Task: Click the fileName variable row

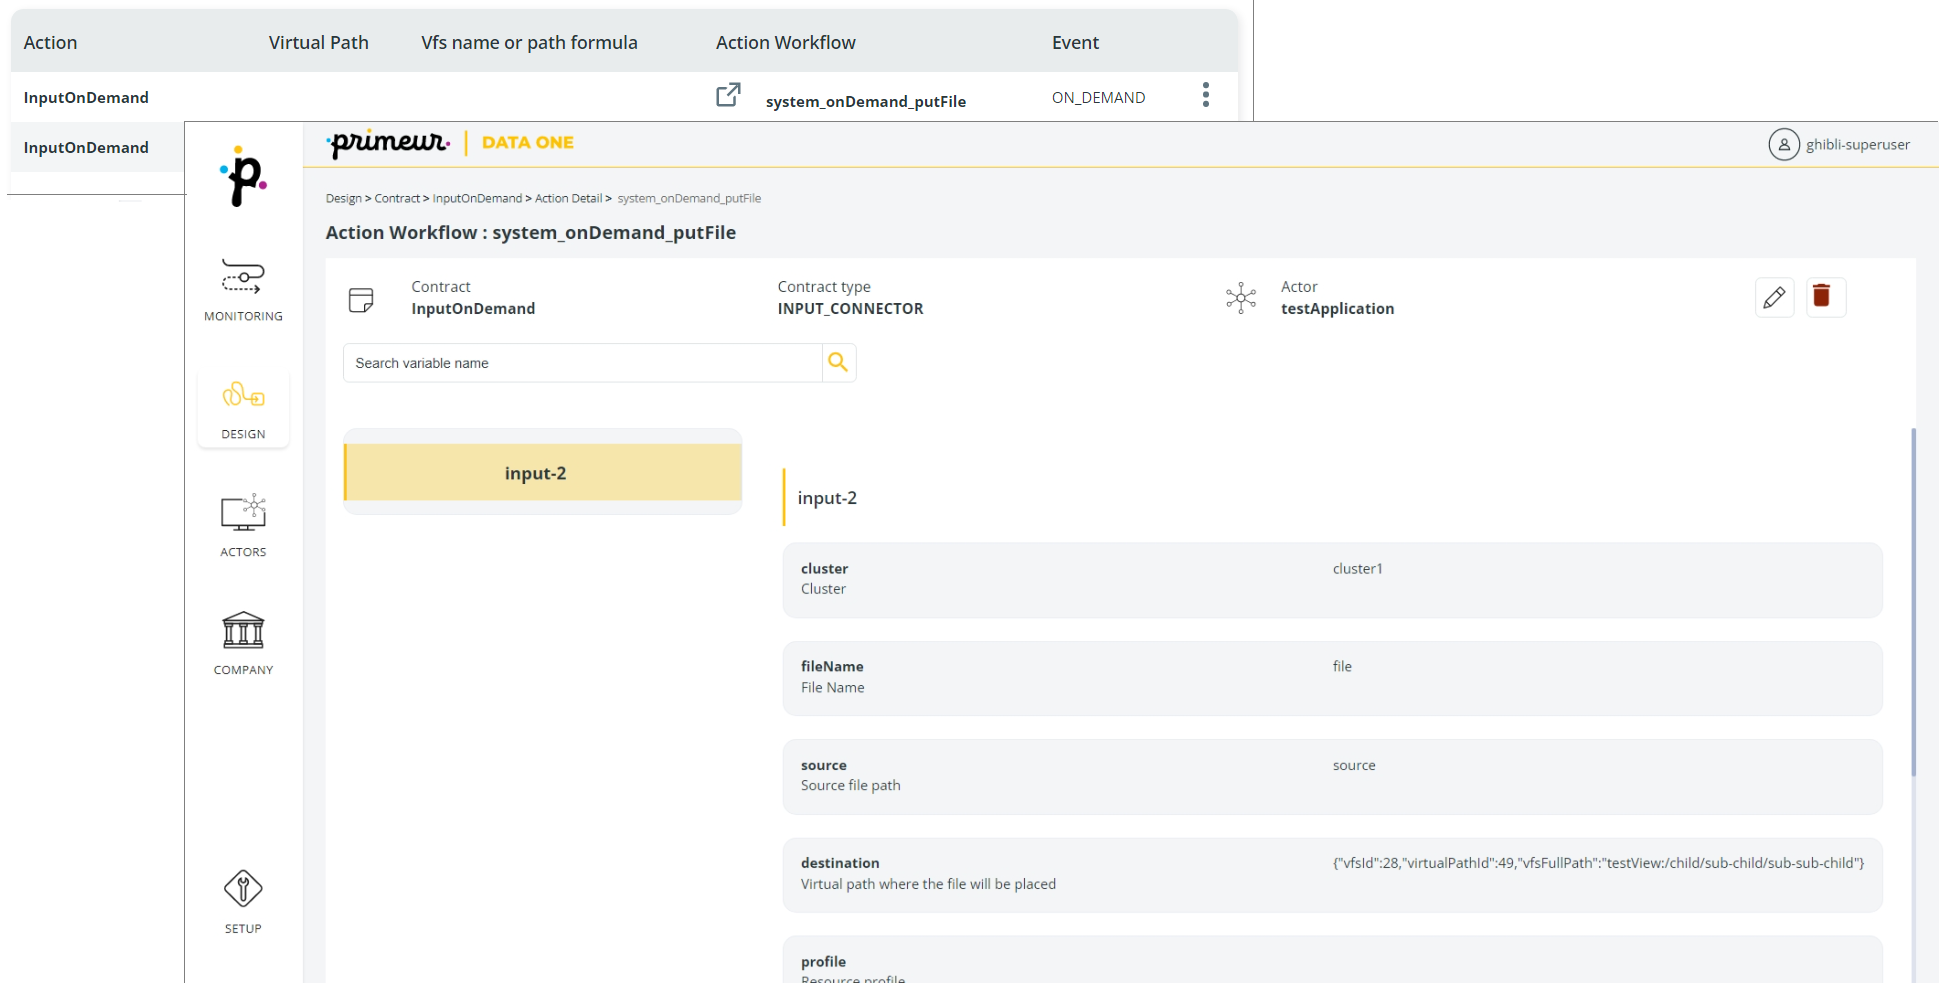Action: 1332,678
